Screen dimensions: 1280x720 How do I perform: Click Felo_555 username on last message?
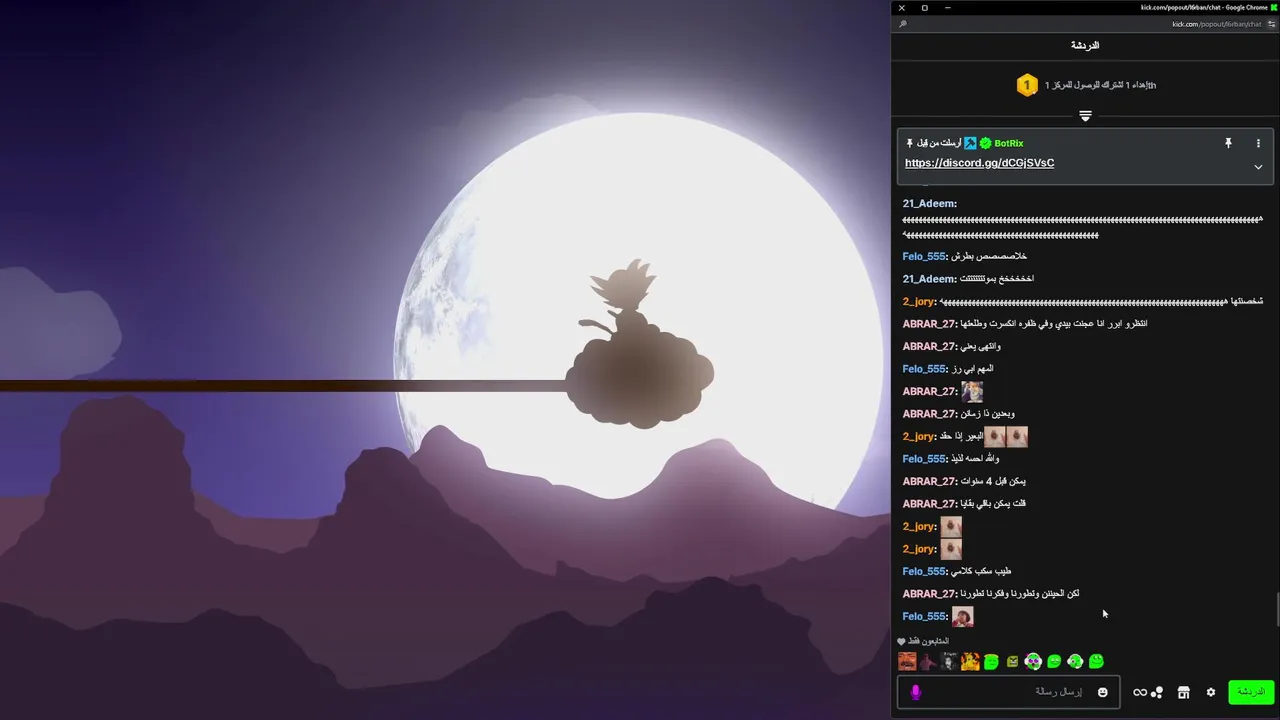point(925,616)
